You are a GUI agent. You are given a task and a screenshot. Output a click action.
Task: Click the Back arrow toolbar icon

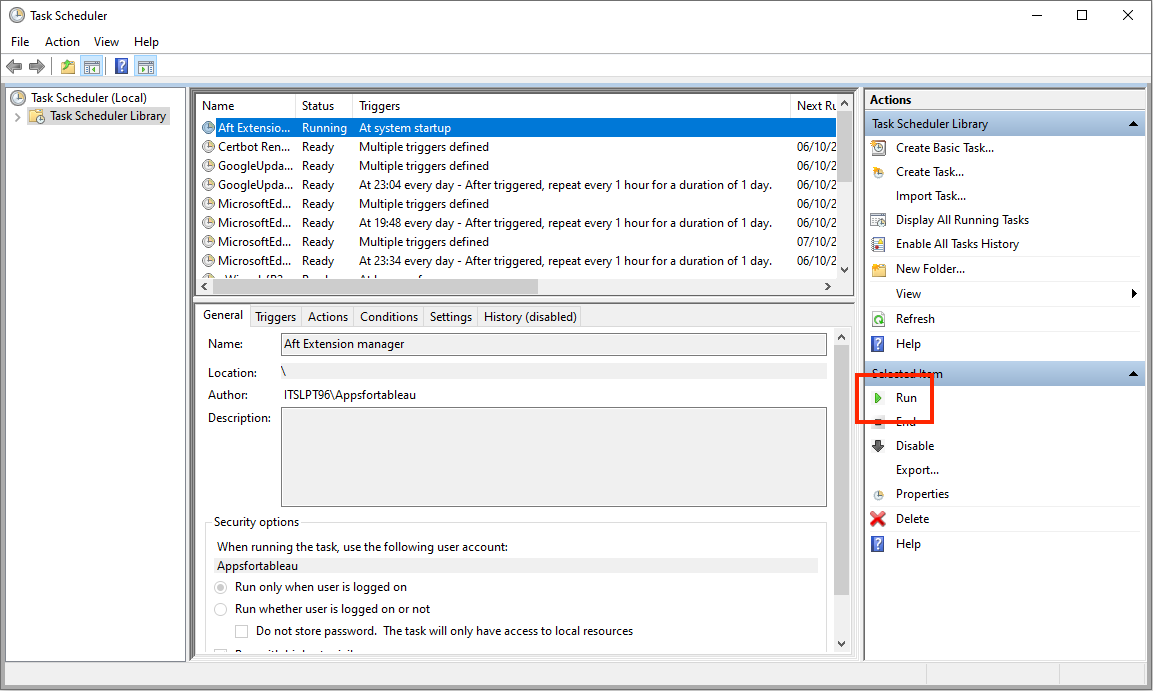pos(14,67)
